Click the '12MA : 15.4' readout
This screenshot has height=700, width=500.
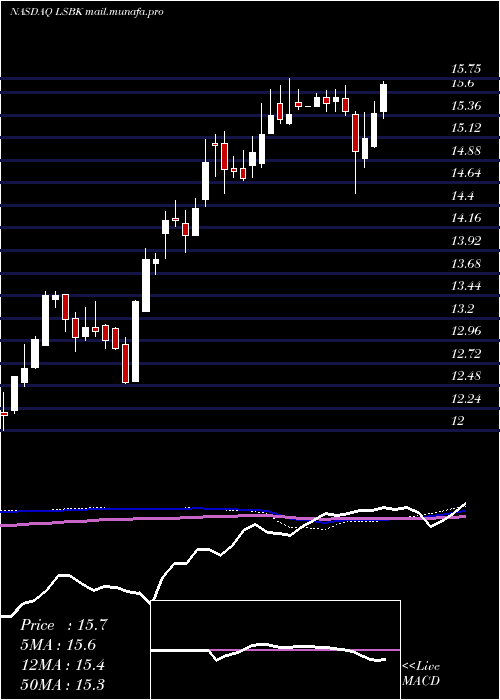click(62, 665)
